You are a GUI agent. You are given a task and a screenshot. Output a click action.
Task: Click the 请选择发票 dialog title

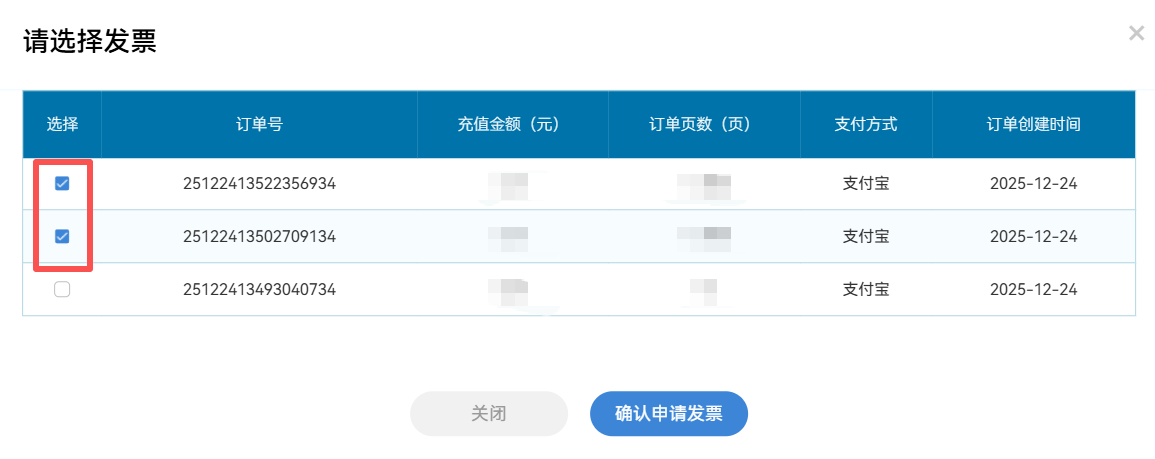[x=90, y=42]
